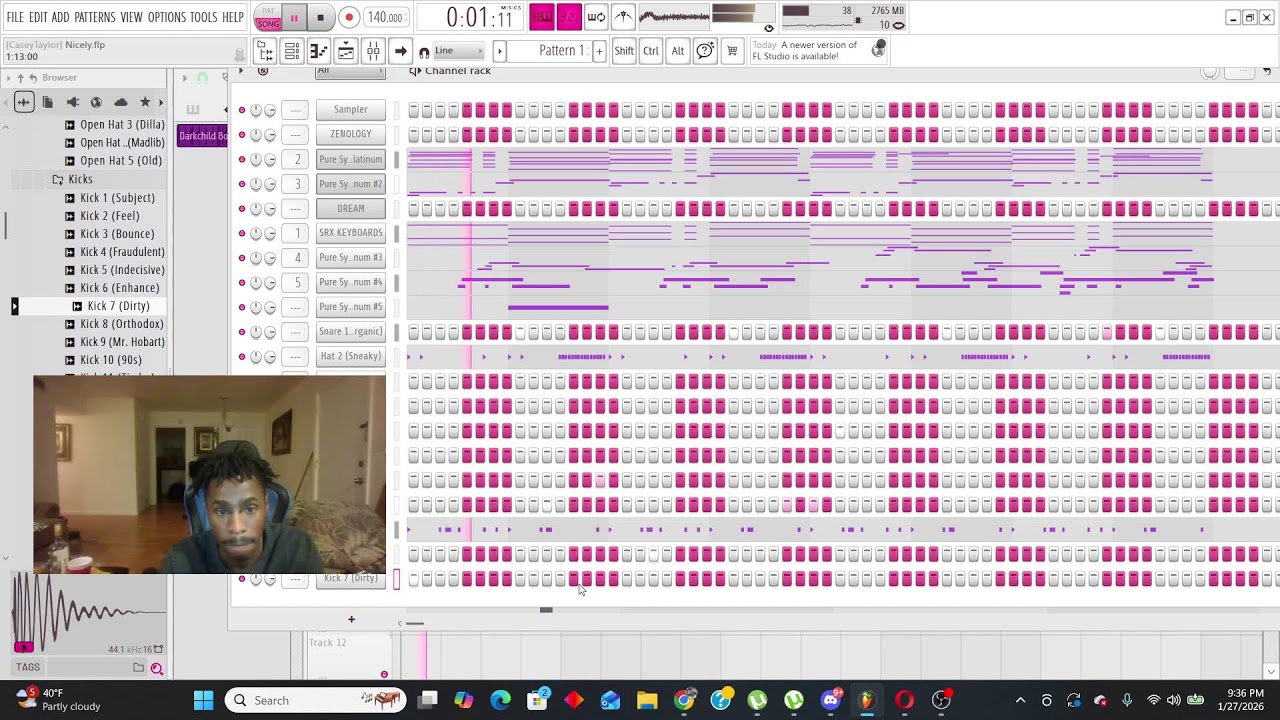Adjust the Sampler channel volume knob

pos(270,110)
